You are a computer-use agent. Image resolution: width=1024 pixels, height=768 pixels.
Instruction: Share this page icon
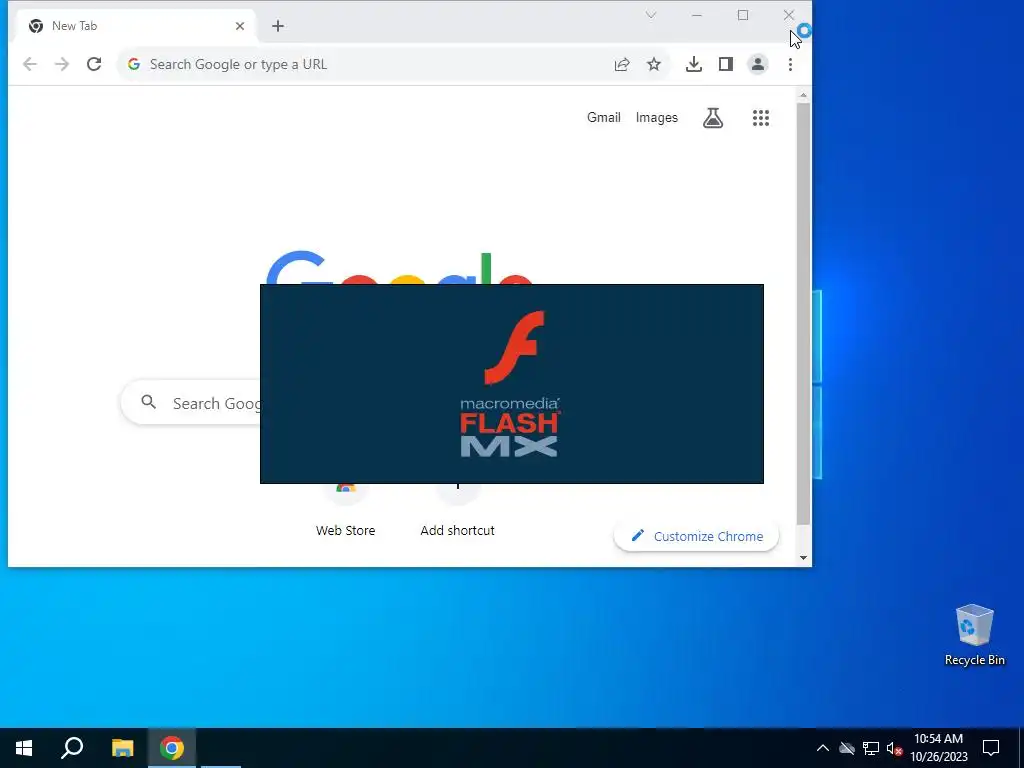(x=622, y=64)
